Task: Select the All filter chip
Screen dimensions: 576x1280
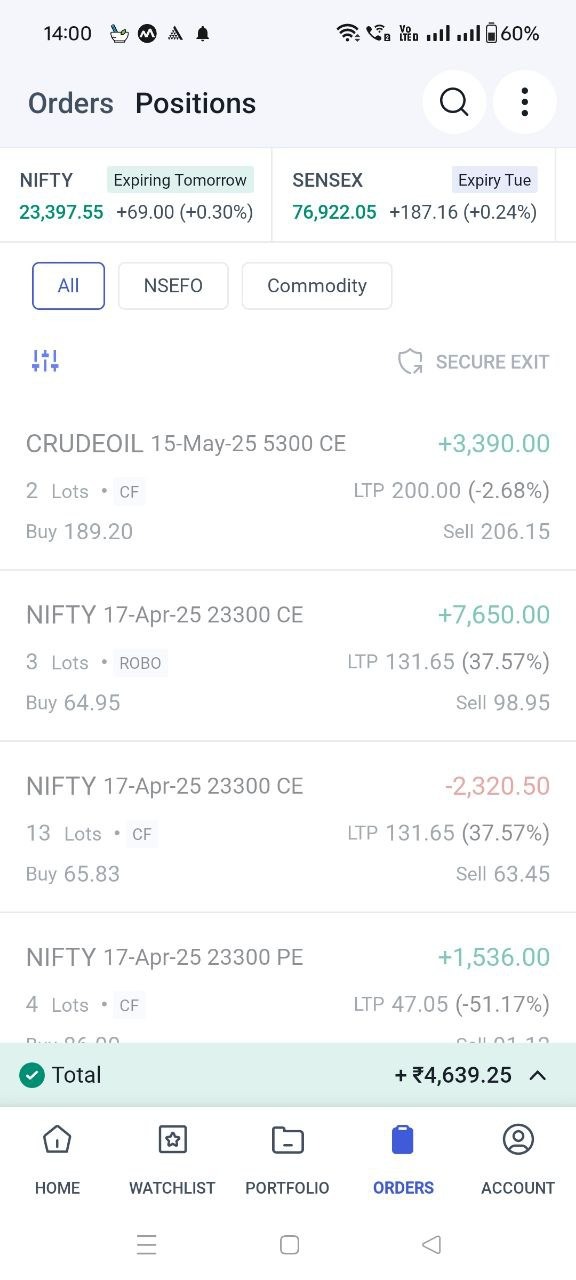Action: [x=68, y=286]
